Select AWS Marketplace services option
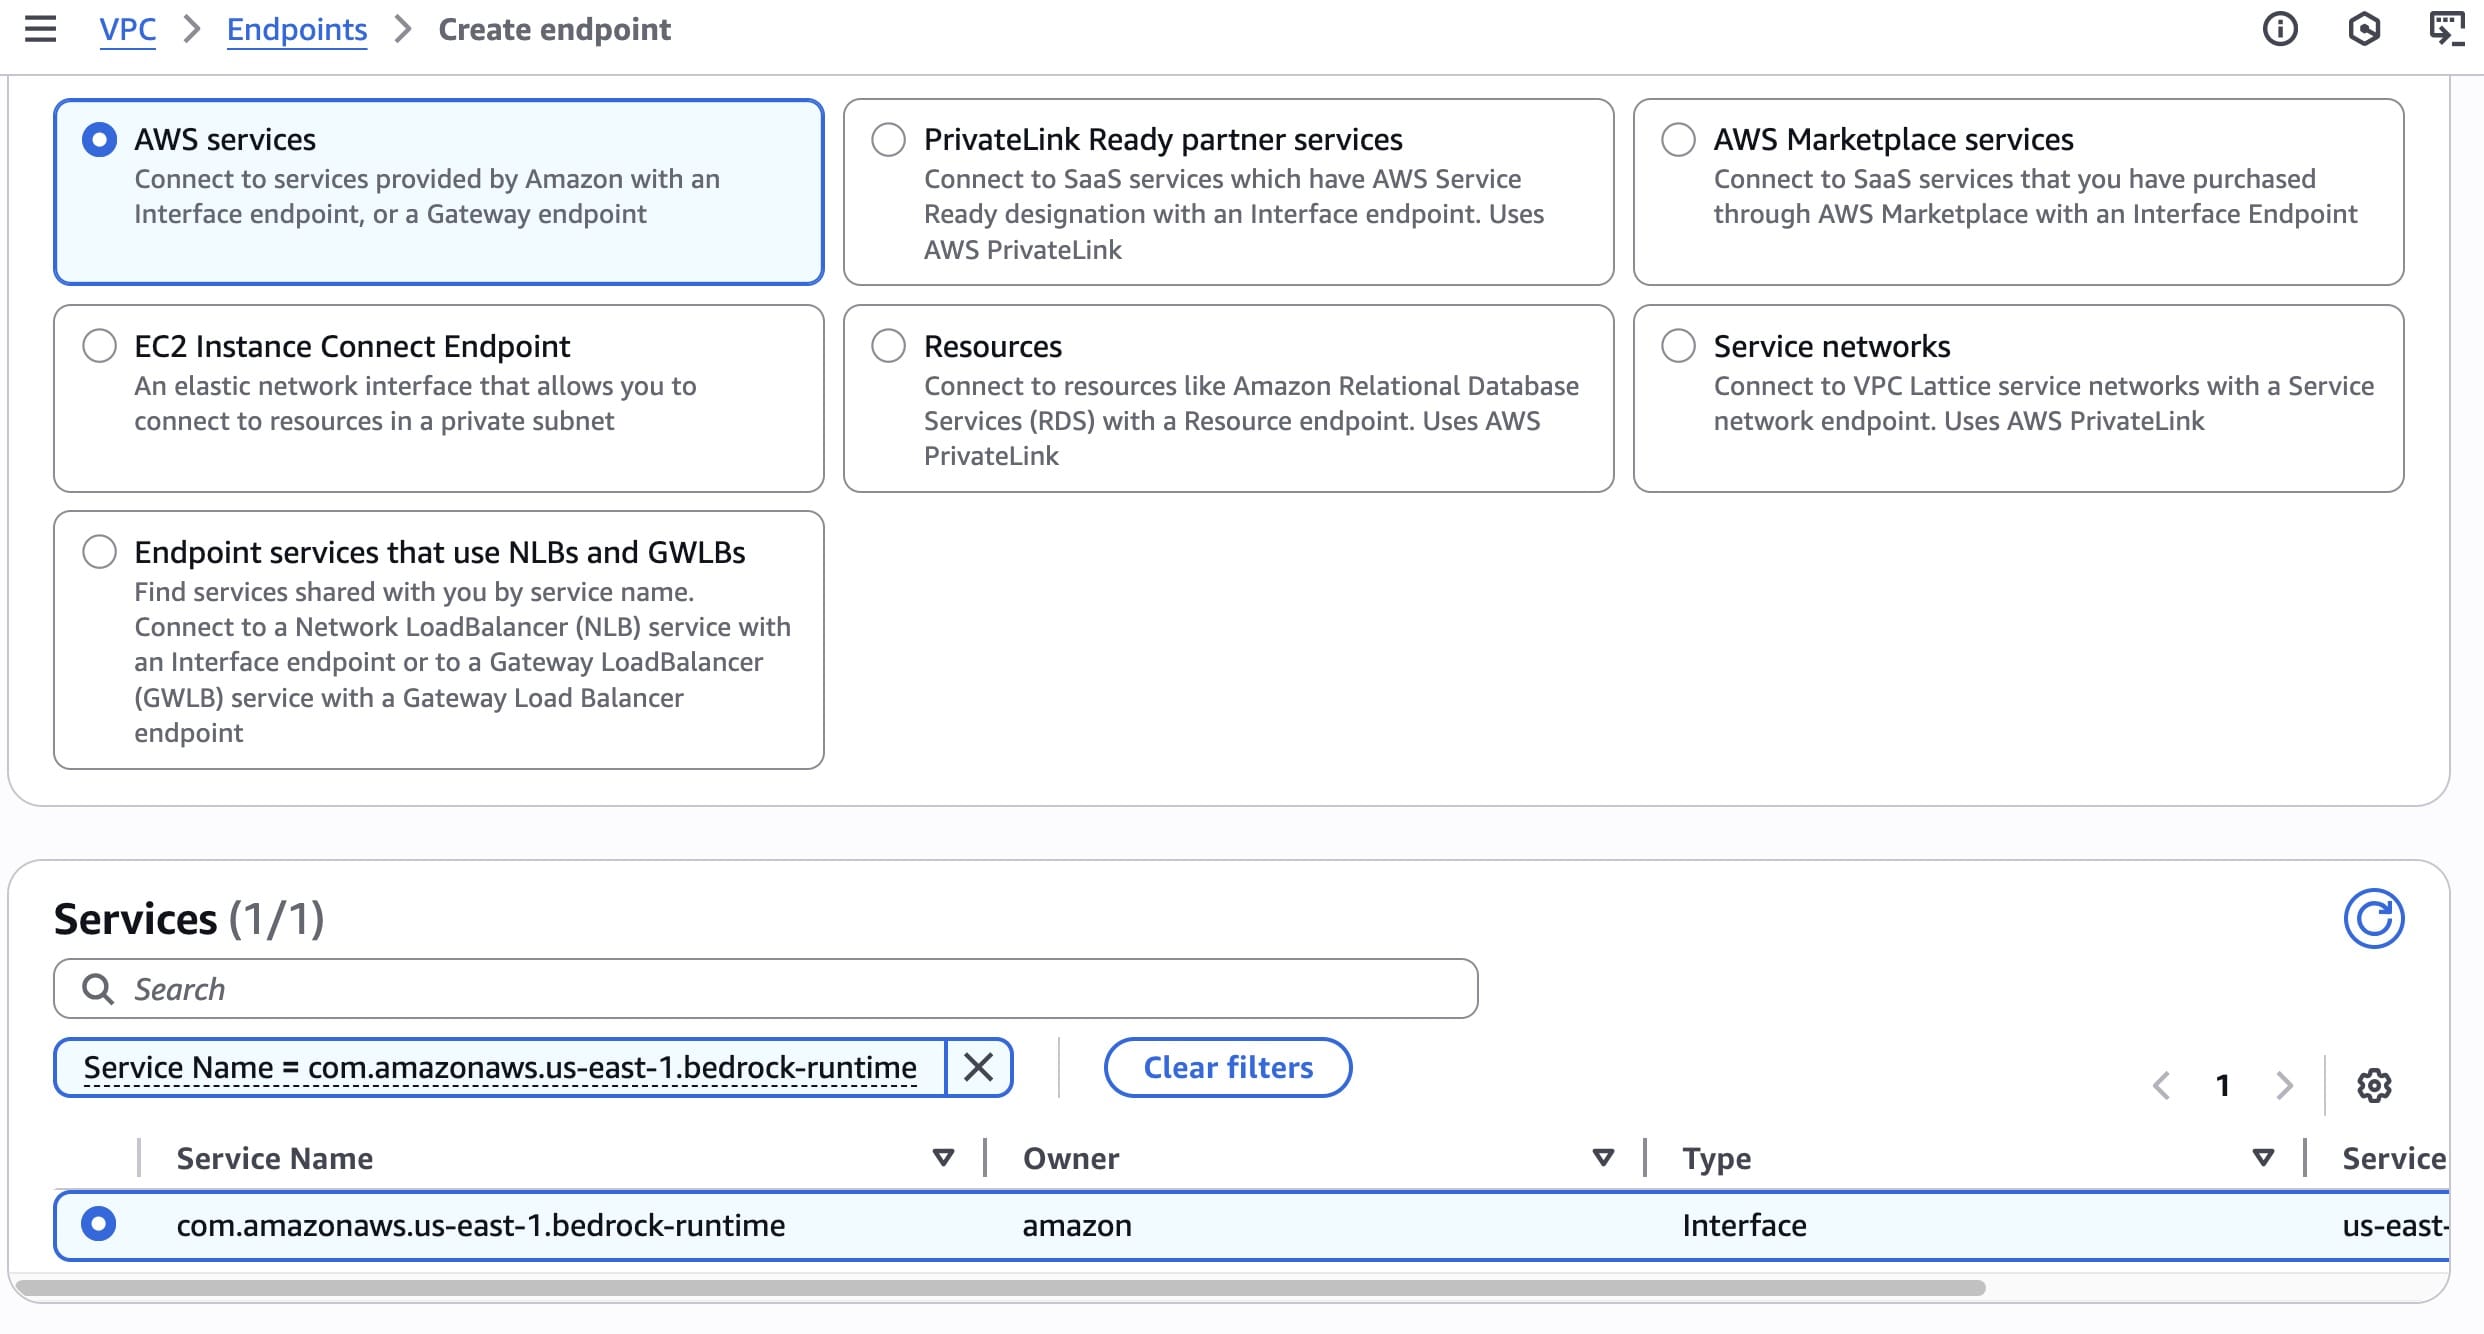 pos(1678,139)
